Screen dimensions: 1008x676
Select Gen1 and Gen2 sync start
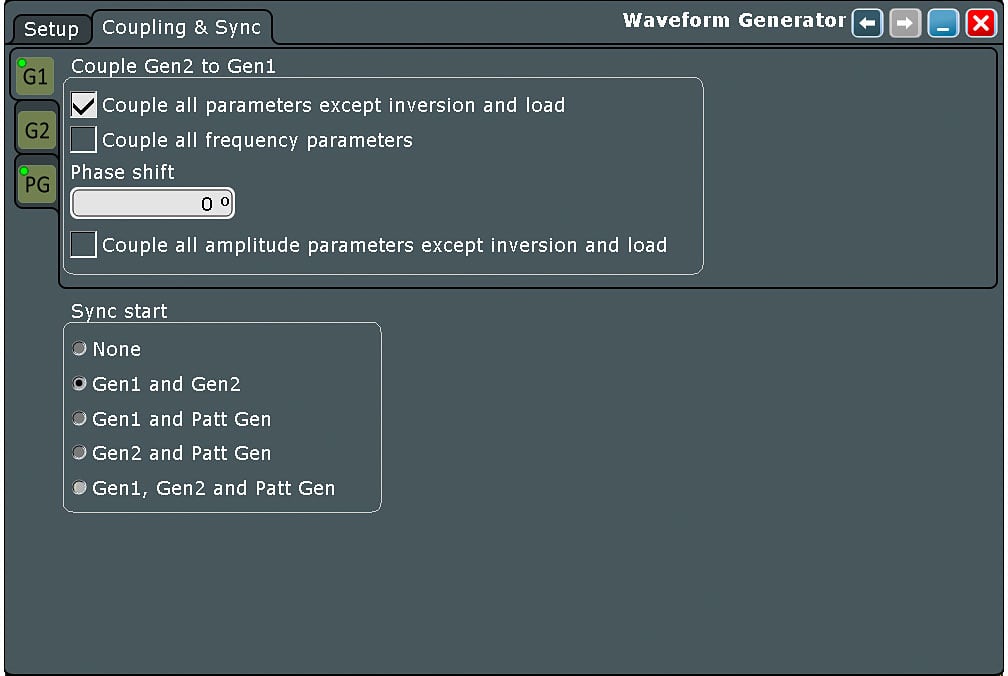click(x=80, y=384)
